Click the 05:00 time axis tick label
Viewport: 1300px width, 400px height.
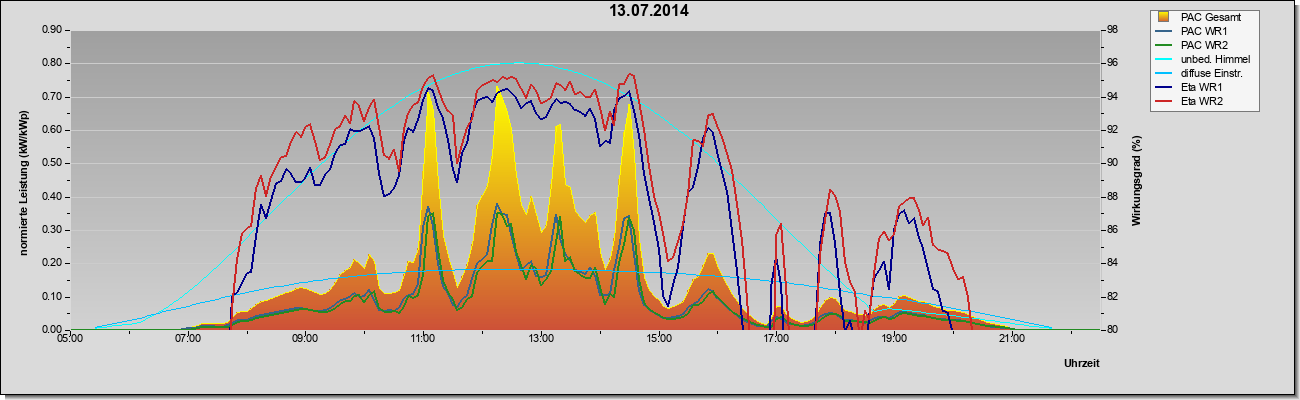coord(70,340)
